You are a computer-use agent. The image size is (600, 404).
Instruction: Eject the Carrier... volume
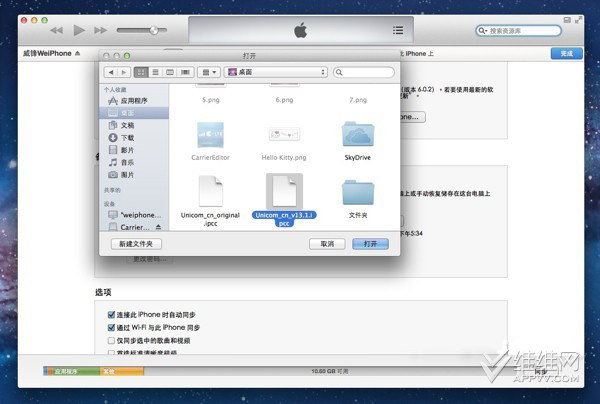(158, 227)
